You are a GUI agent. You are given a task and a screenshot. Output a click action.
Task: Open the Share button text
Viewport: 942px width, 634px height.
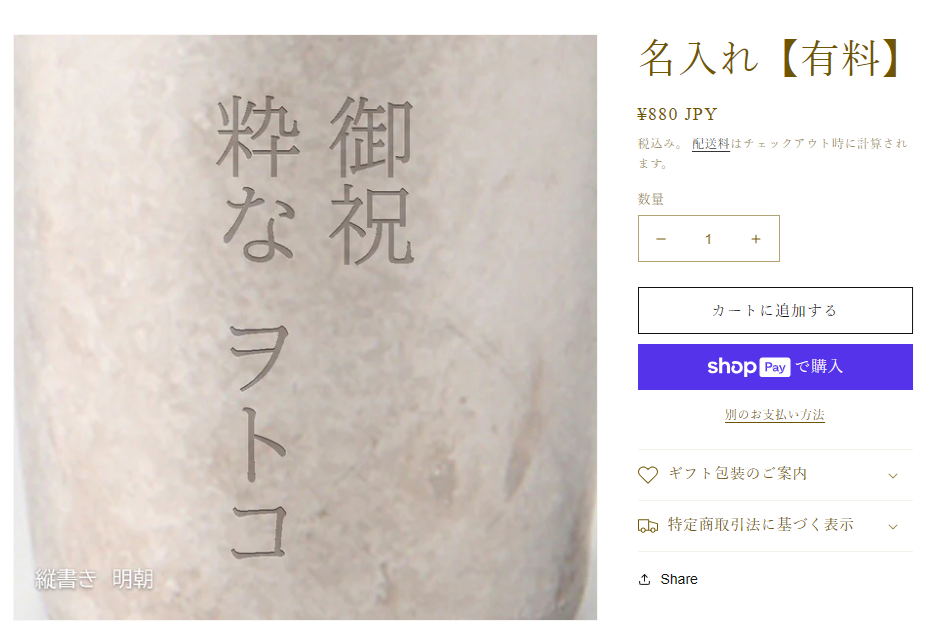(x=679, y=579)
